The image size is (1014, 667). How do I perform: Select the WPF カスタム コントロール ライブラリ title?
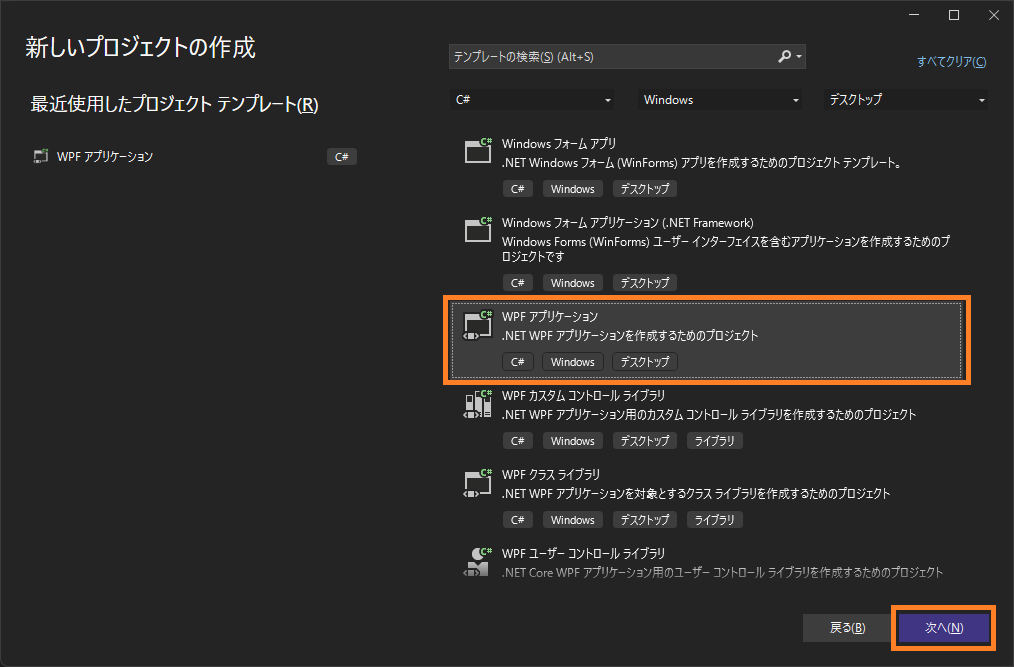click(583, 395)
